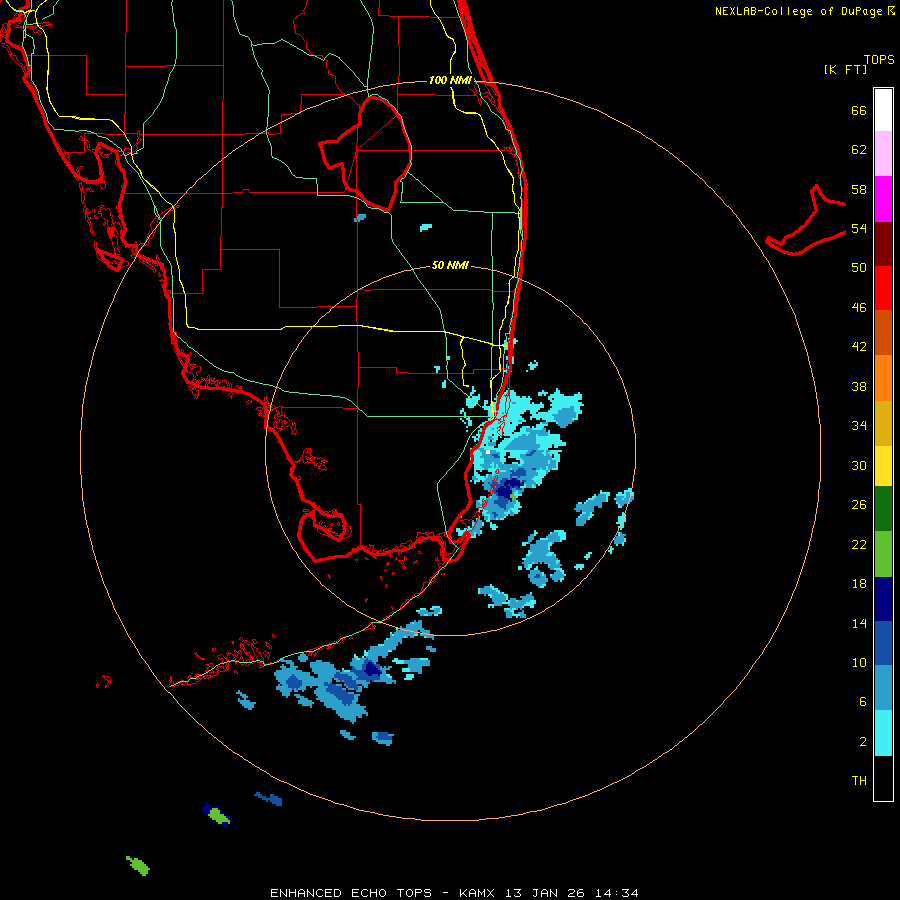
Task: Click the dark orange legend swatch
Action: [883, 333]
